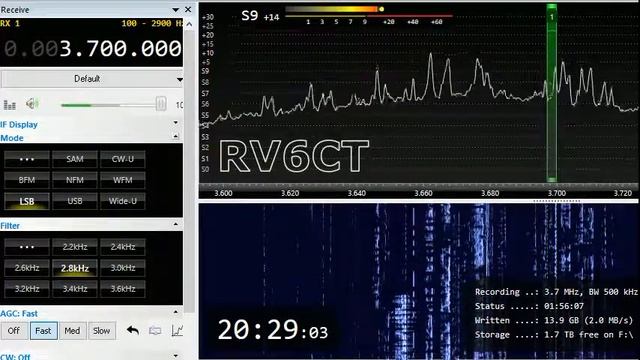Open the Default profile dropdown
640x360 pixels.
click(91, 79)
